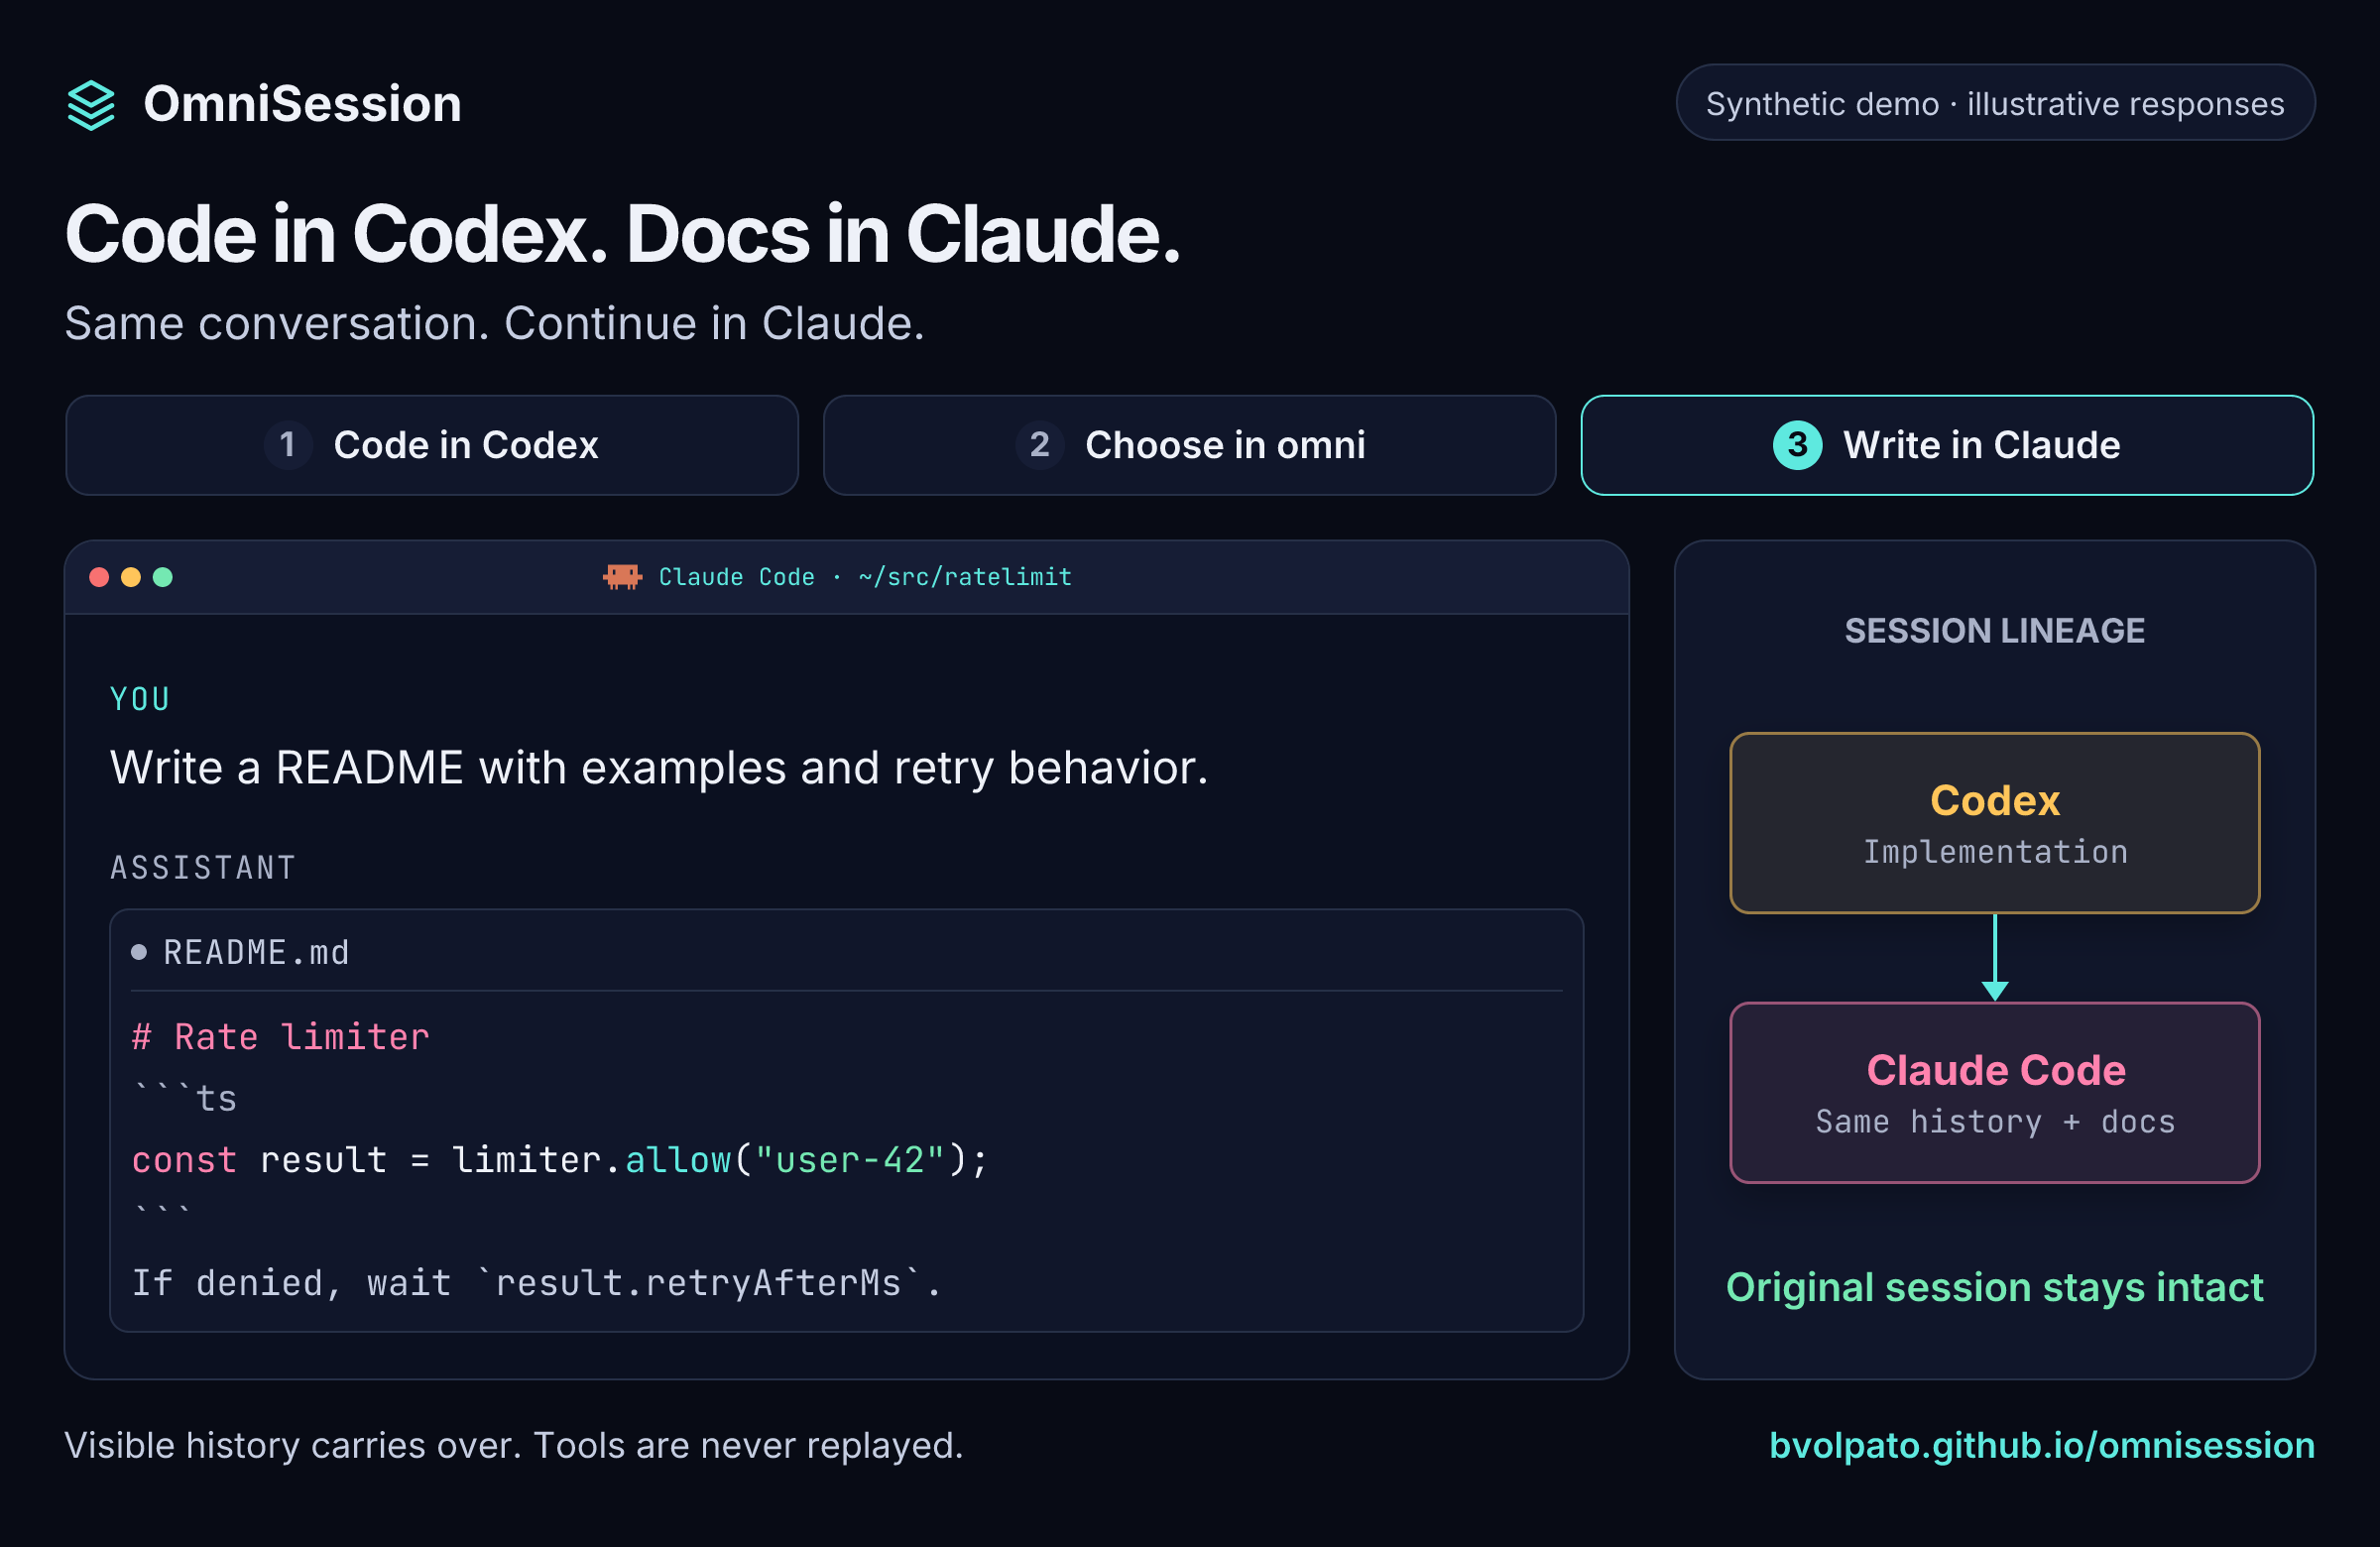
Task: Click the YOU label
Action: pos(140,699)
